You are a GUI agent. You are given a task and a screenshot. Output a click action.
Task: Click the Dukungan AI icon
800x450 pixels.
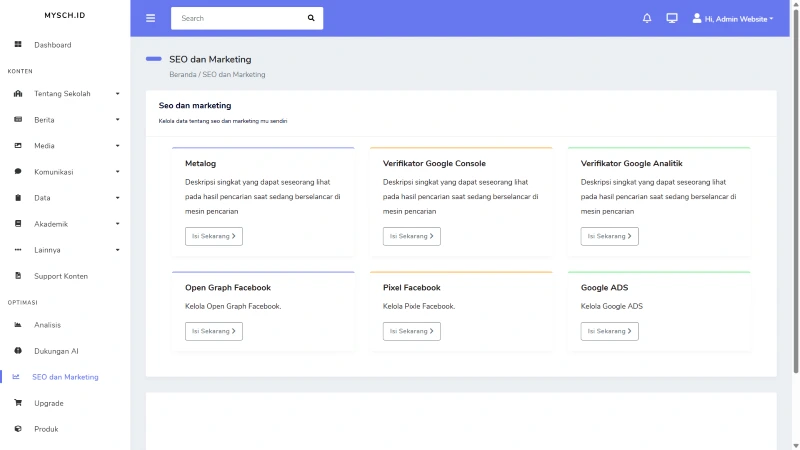click(x=18, y=351)
